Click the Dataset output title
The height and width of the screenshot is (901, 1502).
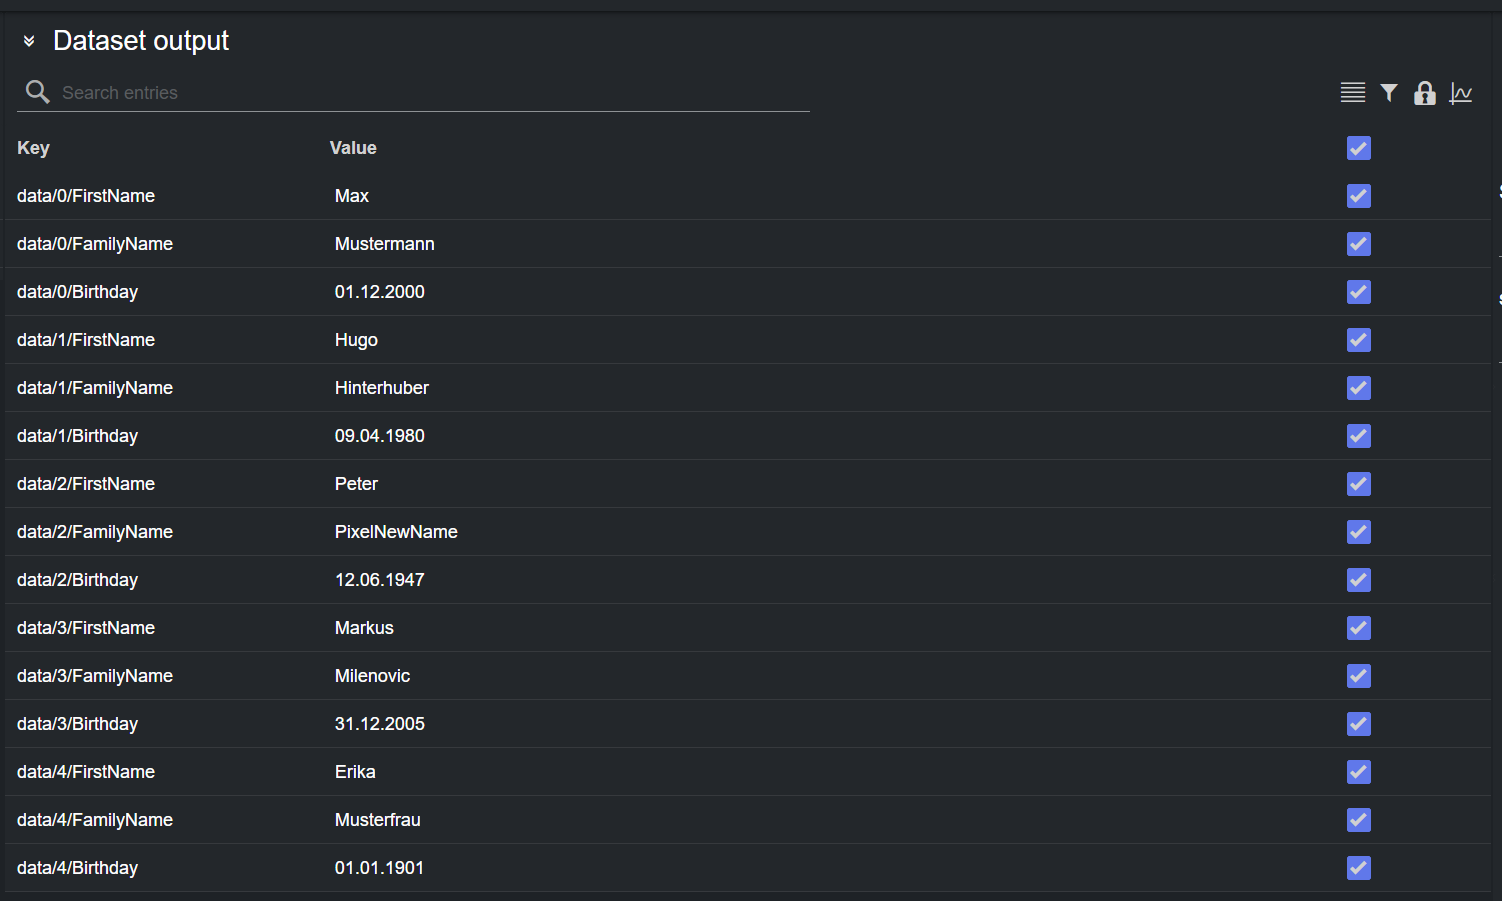click(x=141, y=41)
